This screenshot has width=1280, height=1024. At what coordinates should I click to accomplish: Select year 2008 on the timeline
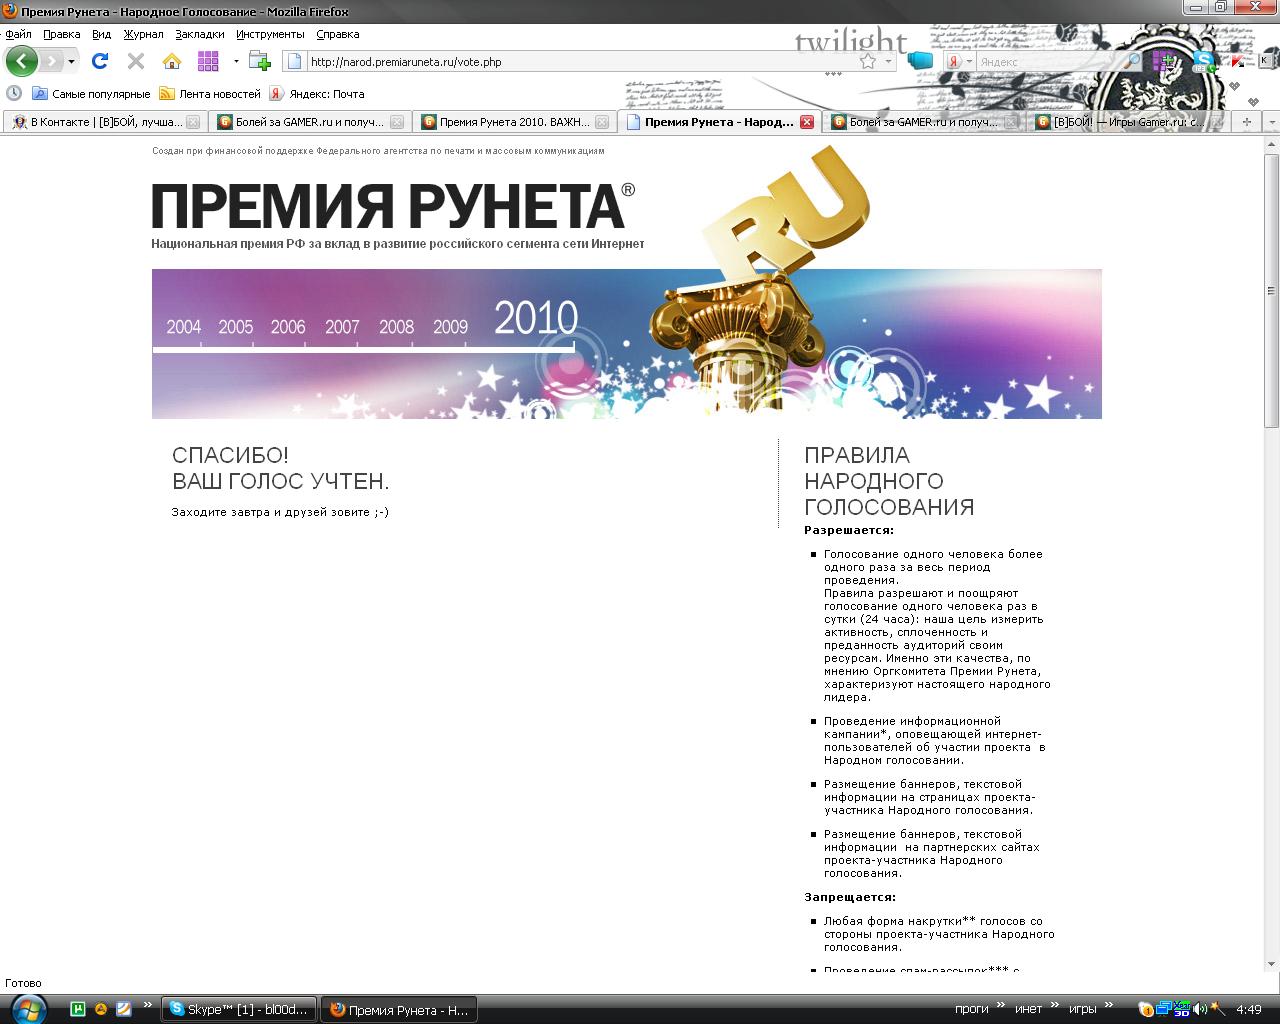[x=396, y=327]
